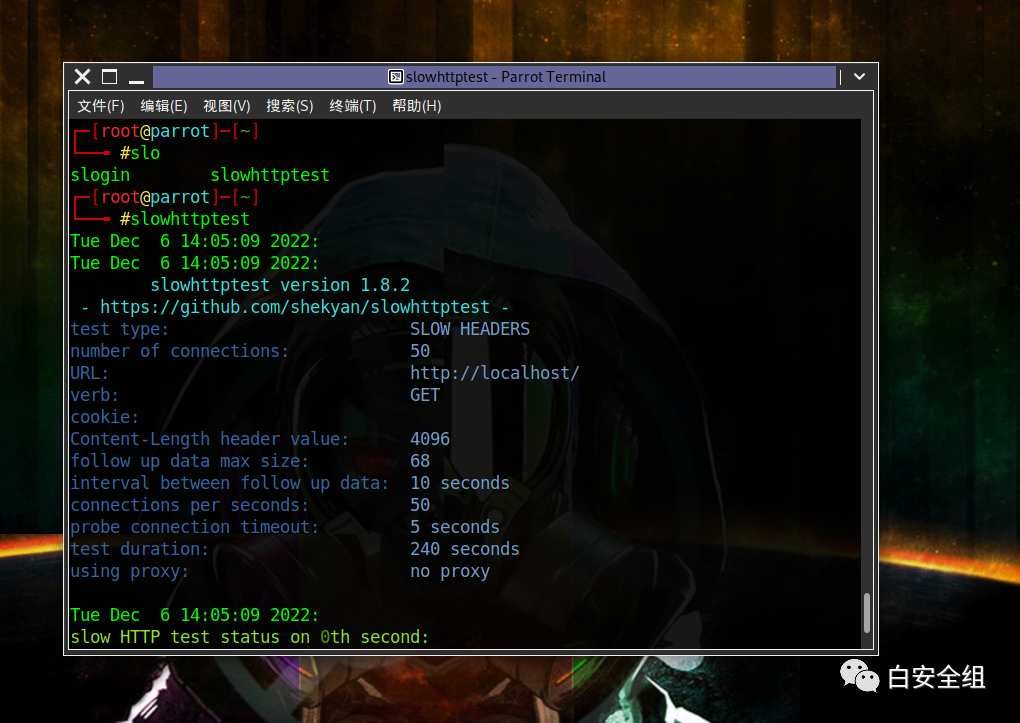The image size is (1020, 723).
Task: Click the '68' follow up data value
Action: (420, 461)
